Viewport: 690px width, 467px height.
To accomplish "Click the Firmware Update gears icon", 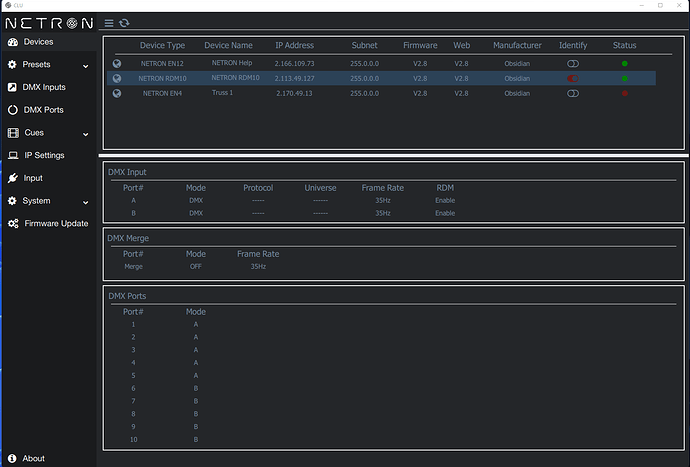I will pyautogui.click(x=13, y=224).
